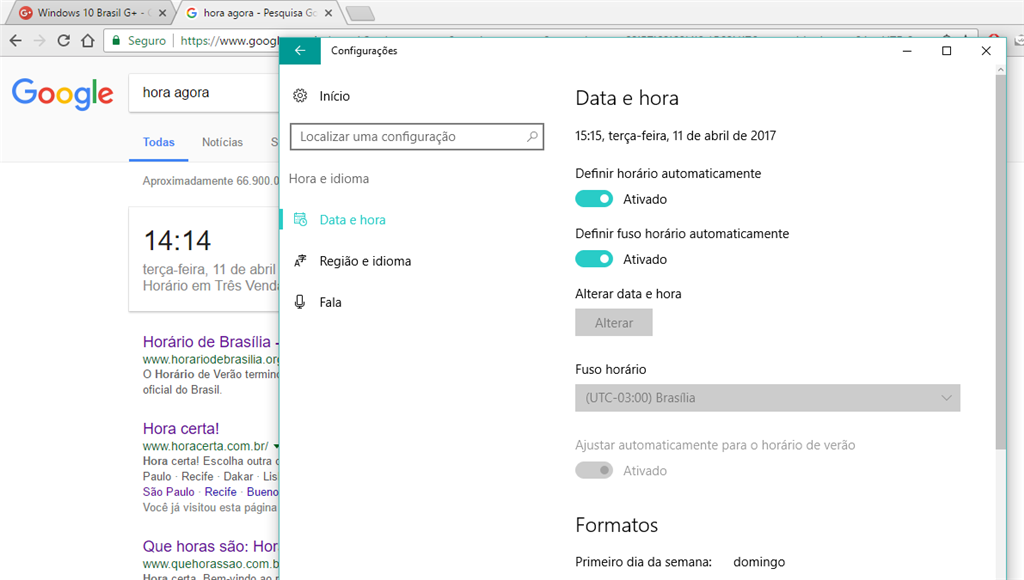Open the Fuso horário dropdown
This screenshot has height=580, width=1024.
point(767,398)
